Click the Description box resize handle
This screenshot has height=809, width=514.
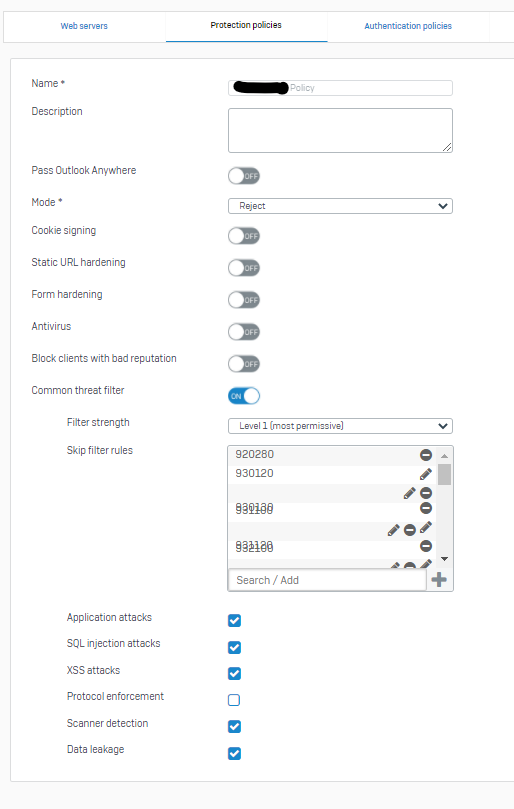[x=447, y=148]
